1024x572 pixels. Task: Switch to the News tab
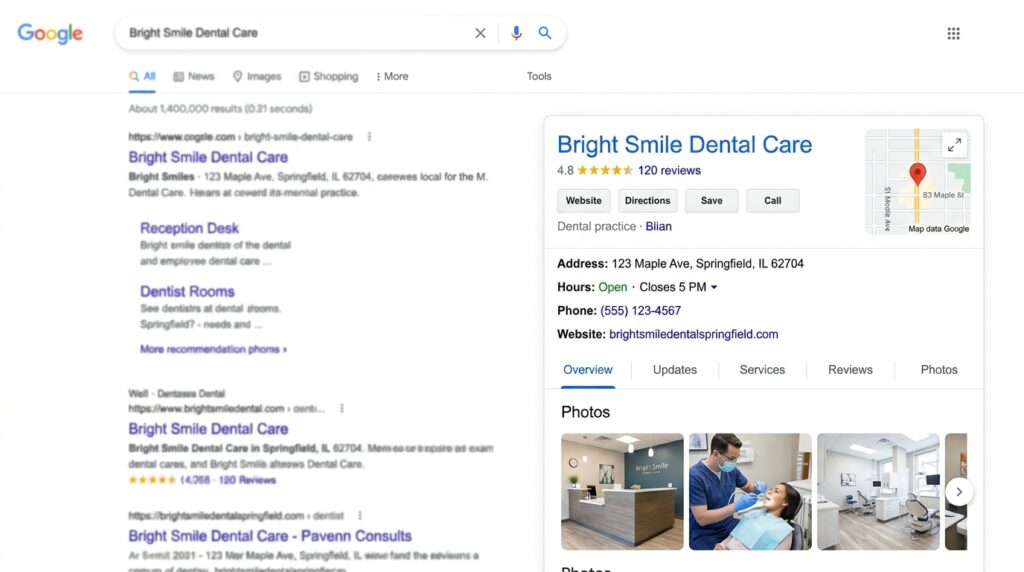click(x=193, y=76)
